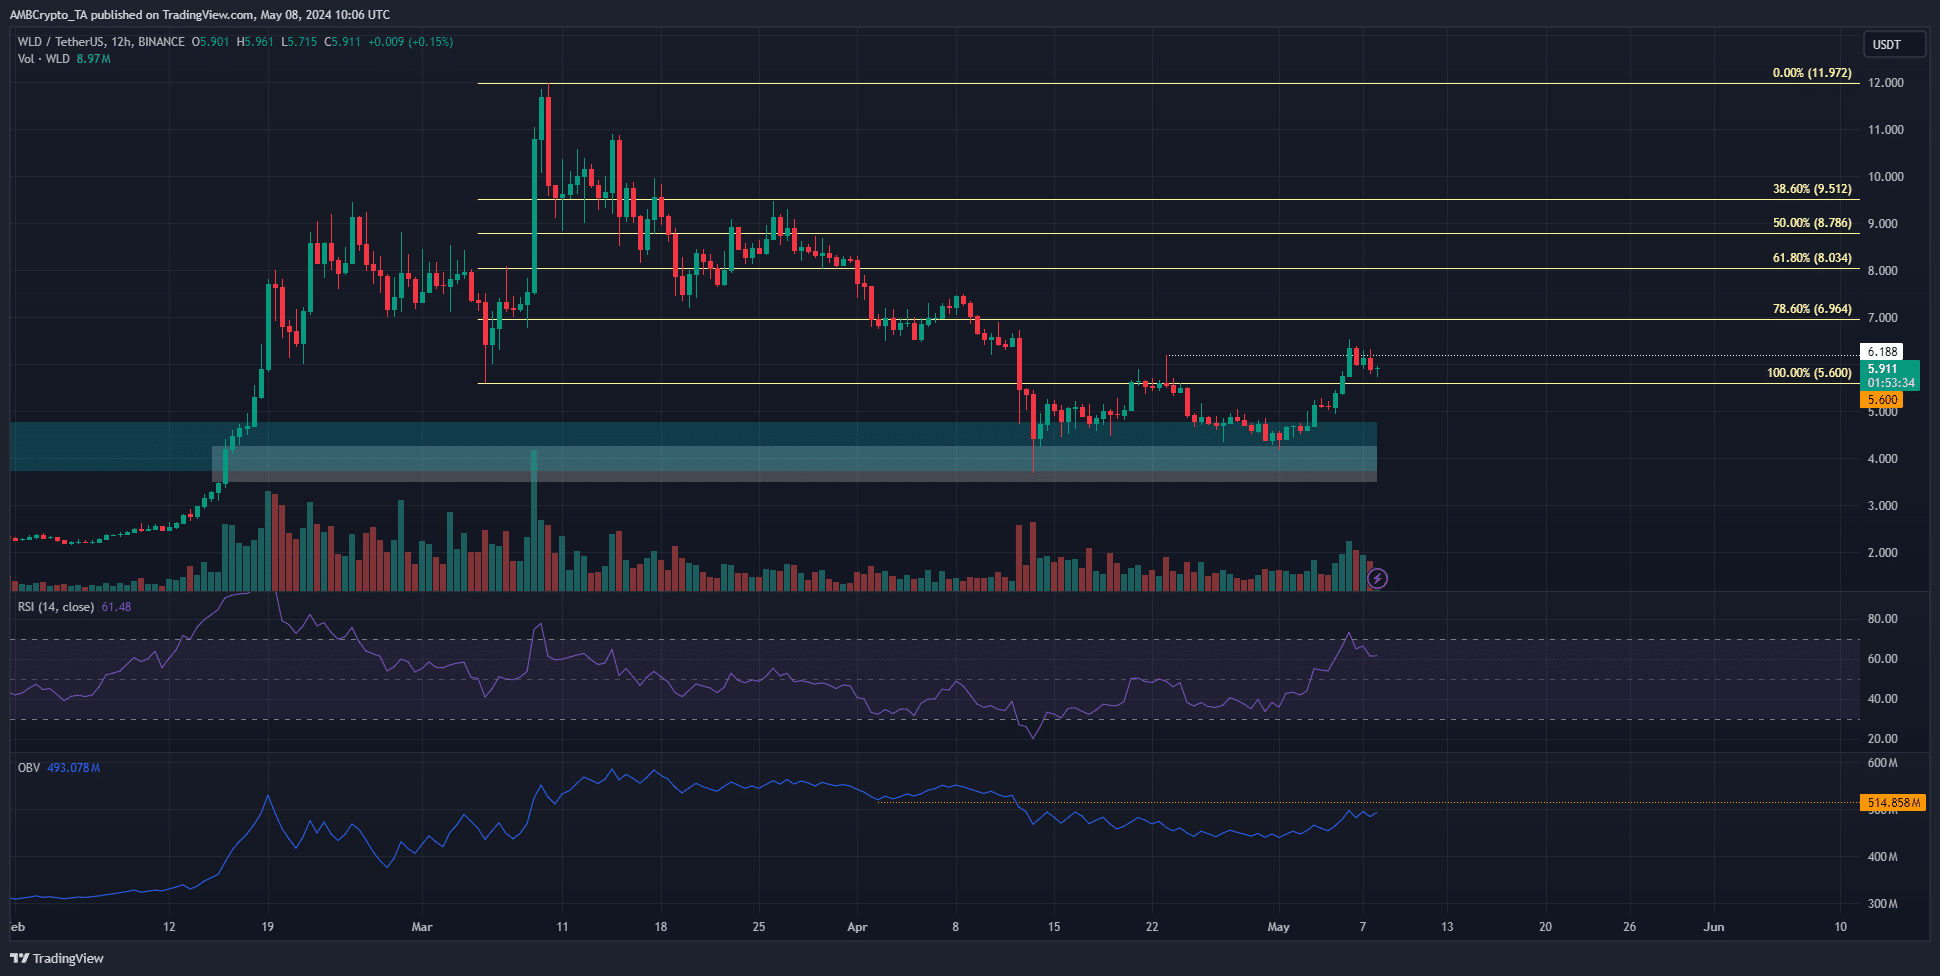Click the 2.000 price axis label

coord(1884,553)
